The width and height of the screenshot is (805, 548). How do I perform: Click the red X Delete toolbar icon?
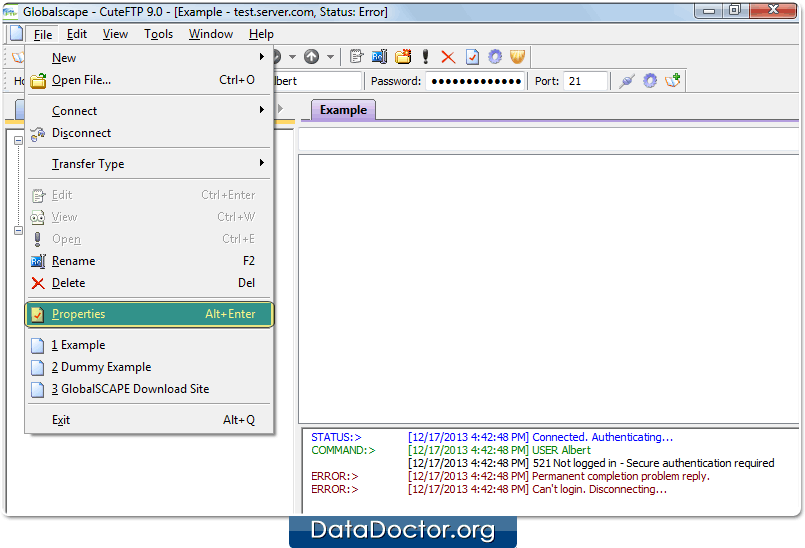click(x=448, y=57)
